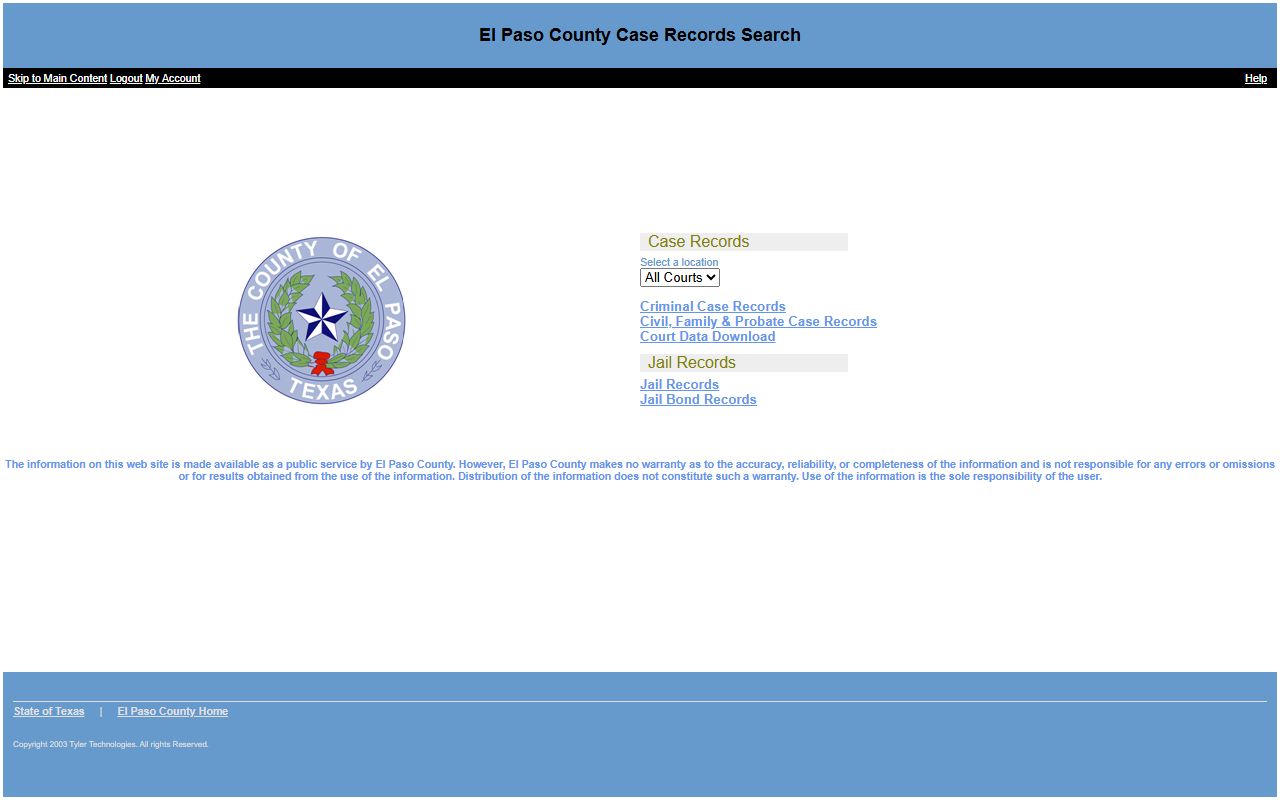Click the El Paso County Case Records Search title
The height and width of the screenshot is (800, 1280).
click(639, 35)
